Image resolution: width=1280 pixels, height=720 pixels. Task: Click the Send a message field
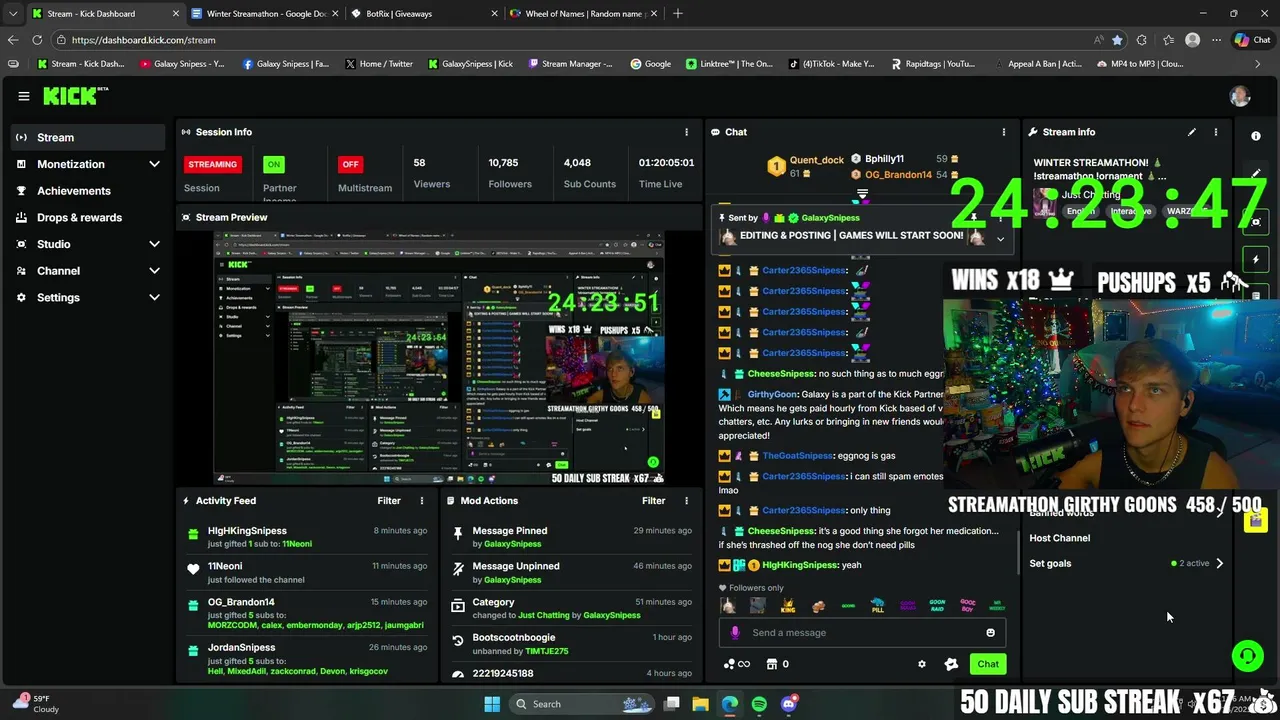[860, 633]
